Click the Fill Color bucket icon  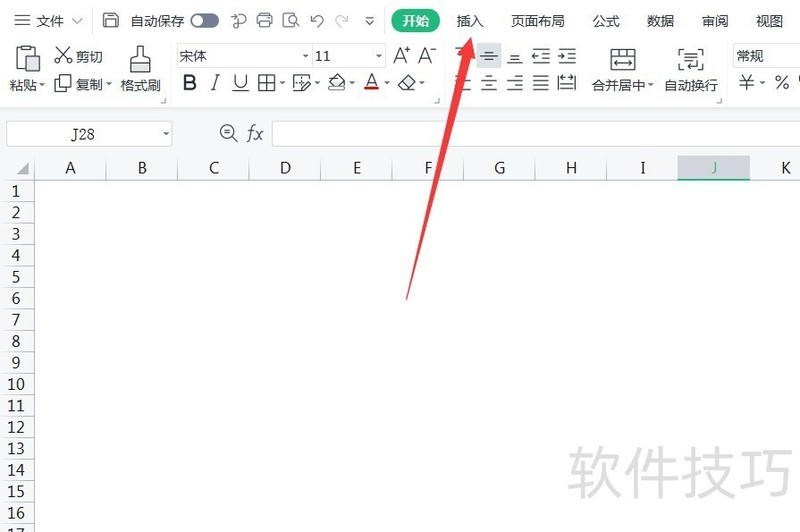tap(337, 83)
